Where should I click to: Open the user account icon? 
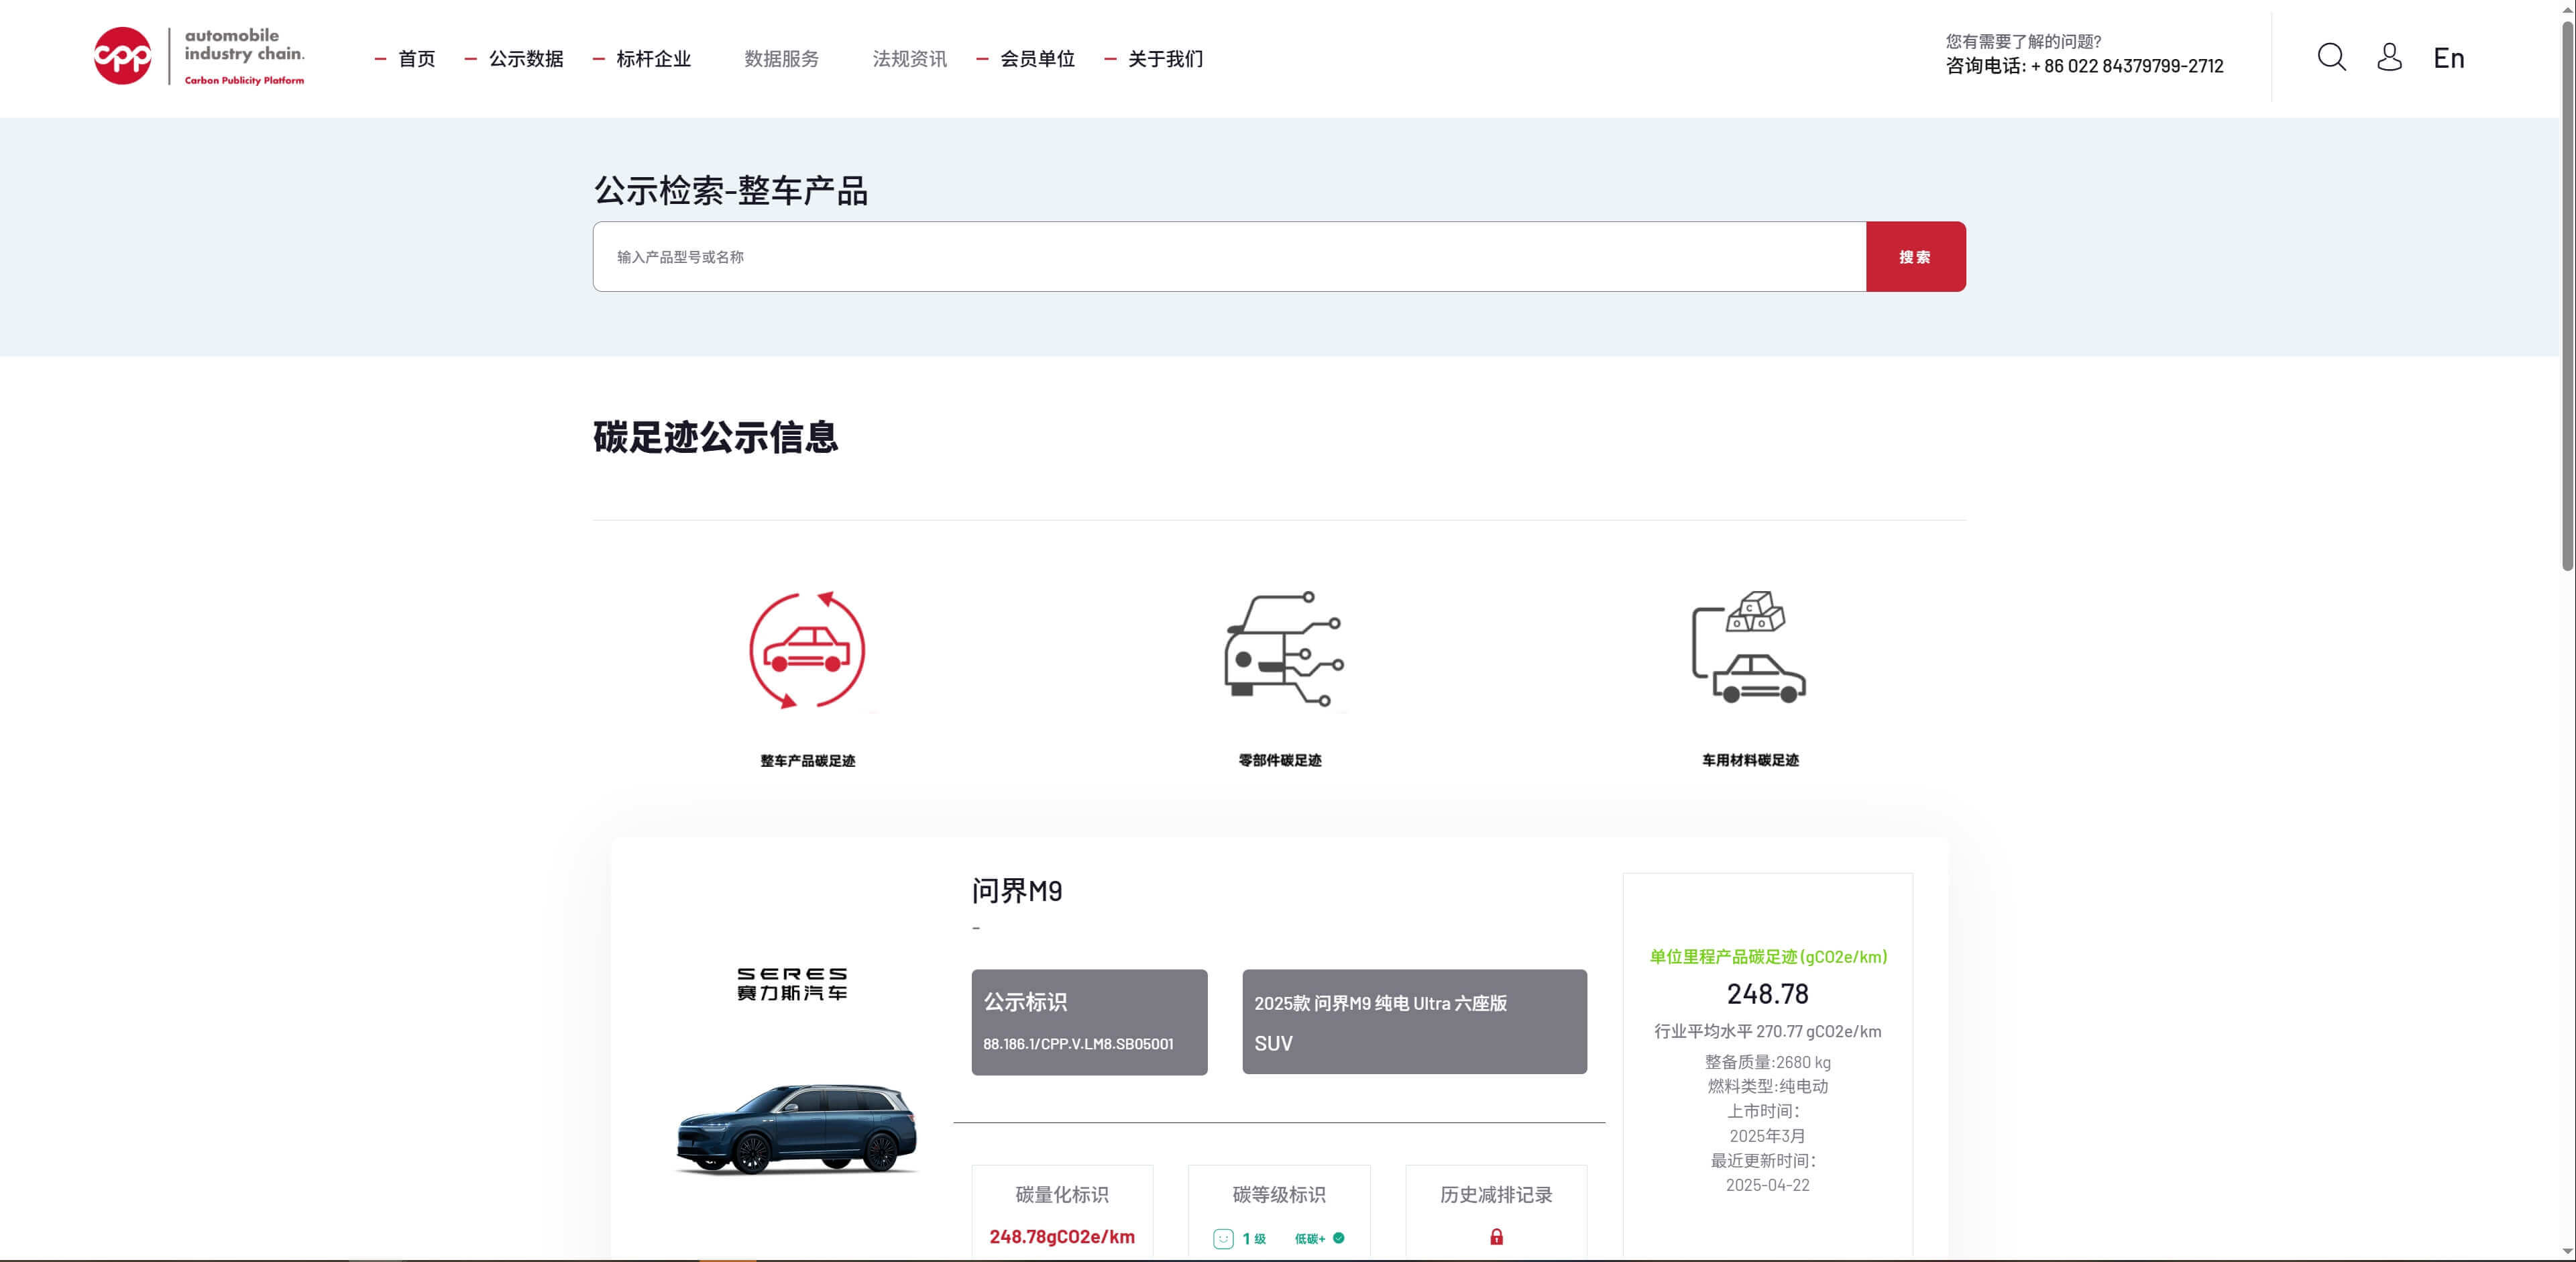[2389, 57]
